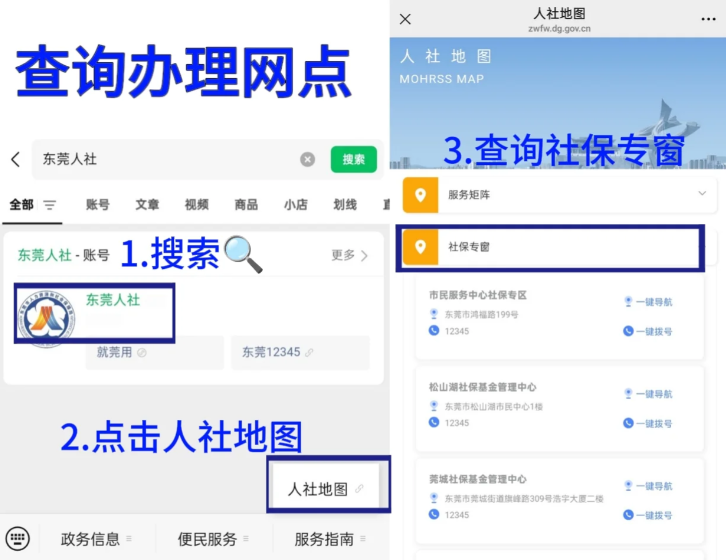Close the 人社地图 page with X

click(405, 19)
